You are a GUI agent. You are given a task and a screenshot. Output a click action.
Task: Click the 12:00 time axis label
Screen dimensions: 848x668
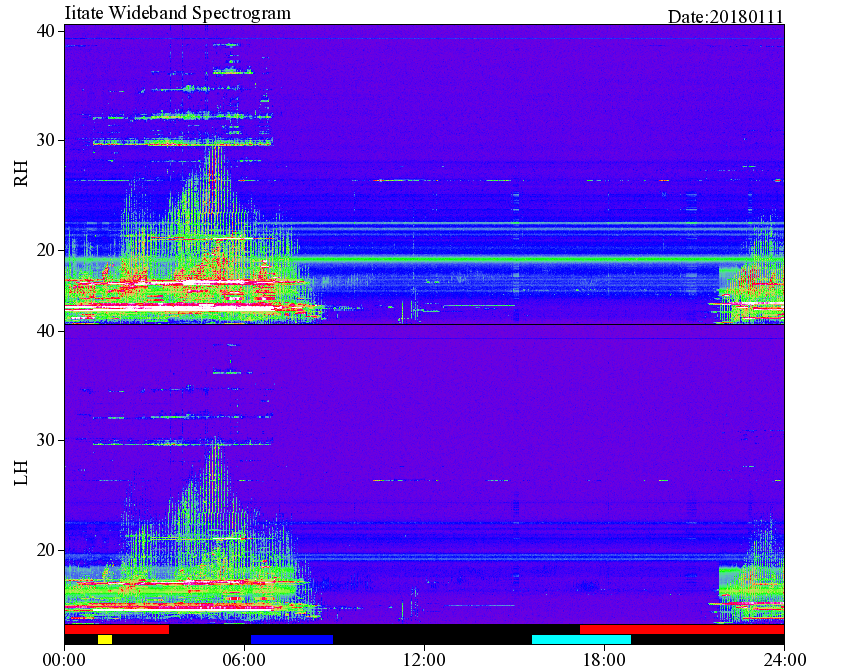pyautogui.click(x=424, y=660)
